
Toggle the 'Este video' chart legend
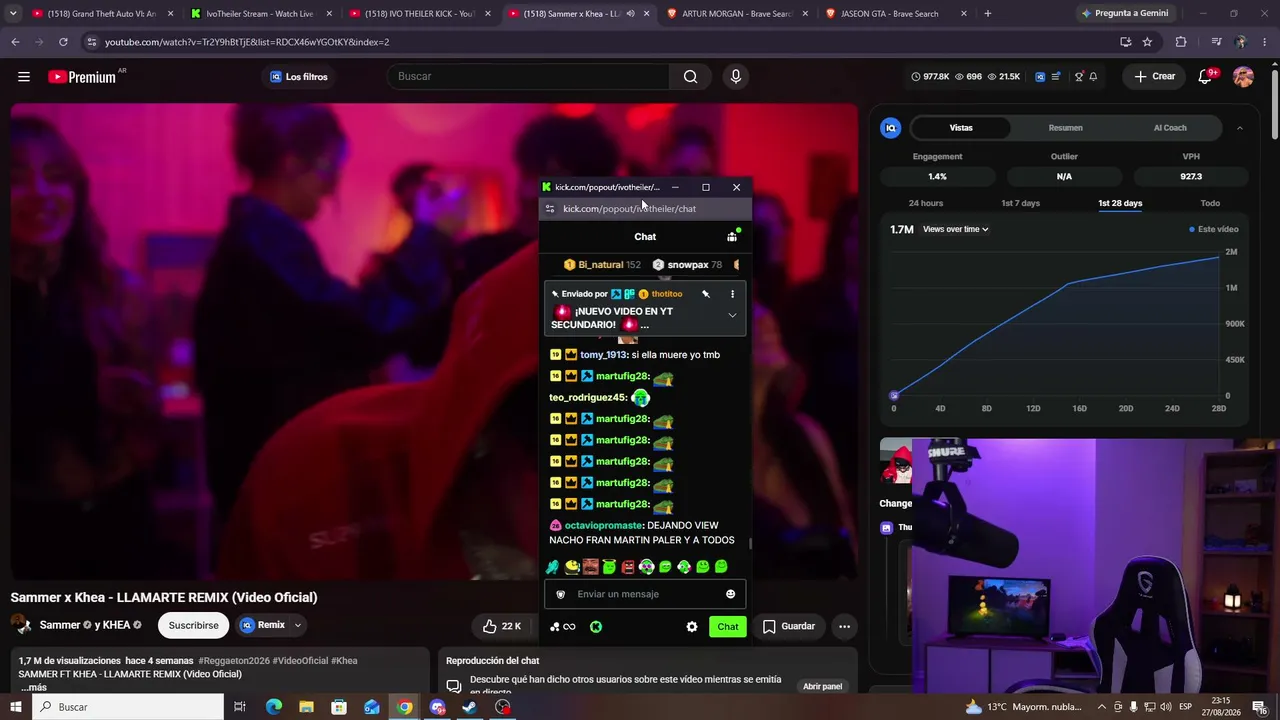(x=1213, y=229)
